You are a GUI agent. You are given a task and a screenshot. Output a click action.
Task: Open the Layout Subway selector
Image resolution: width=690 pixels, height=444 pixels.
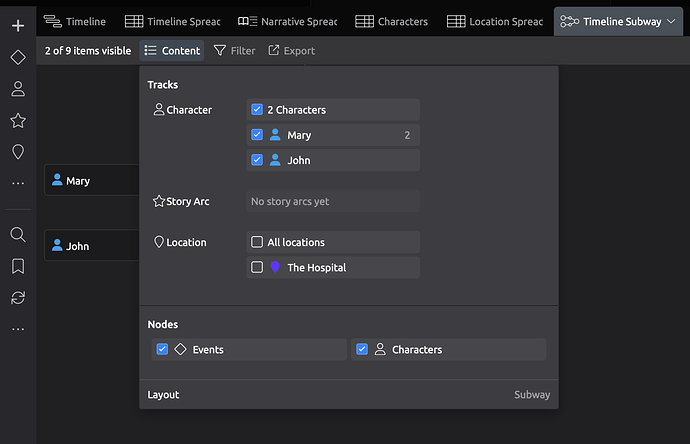(x=531, y=395)
